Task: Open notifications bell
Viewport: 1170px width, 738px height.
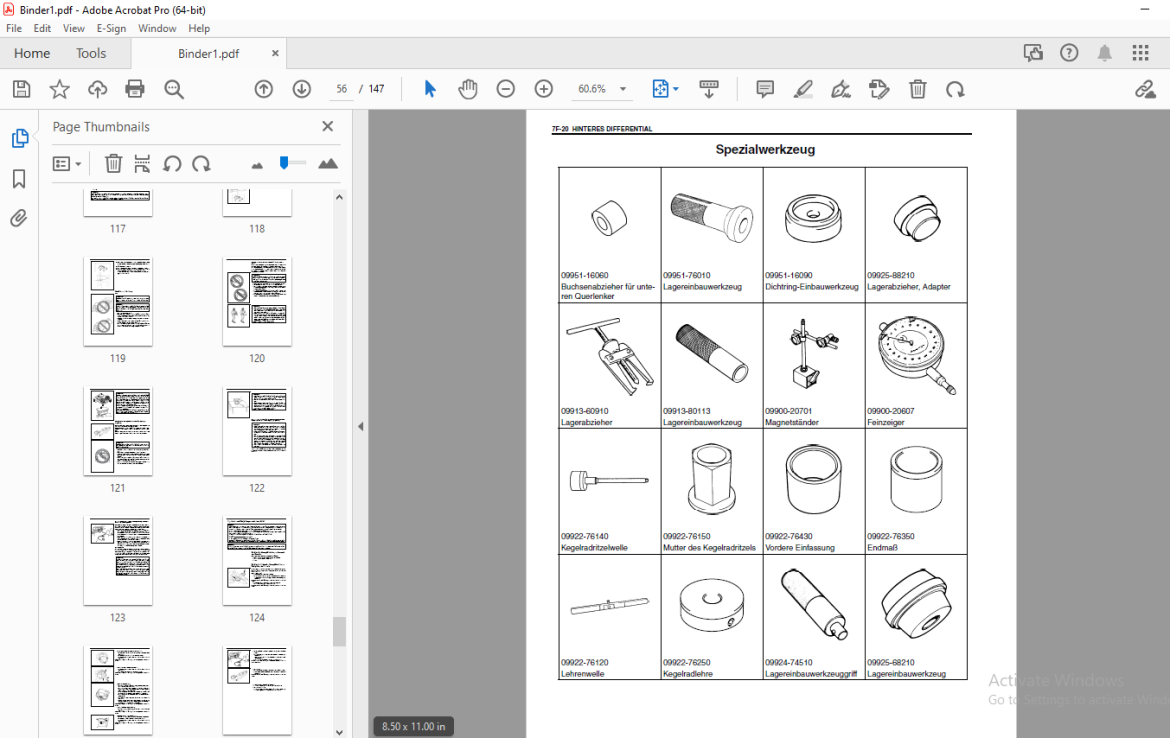Action: tap(1104, 53)
